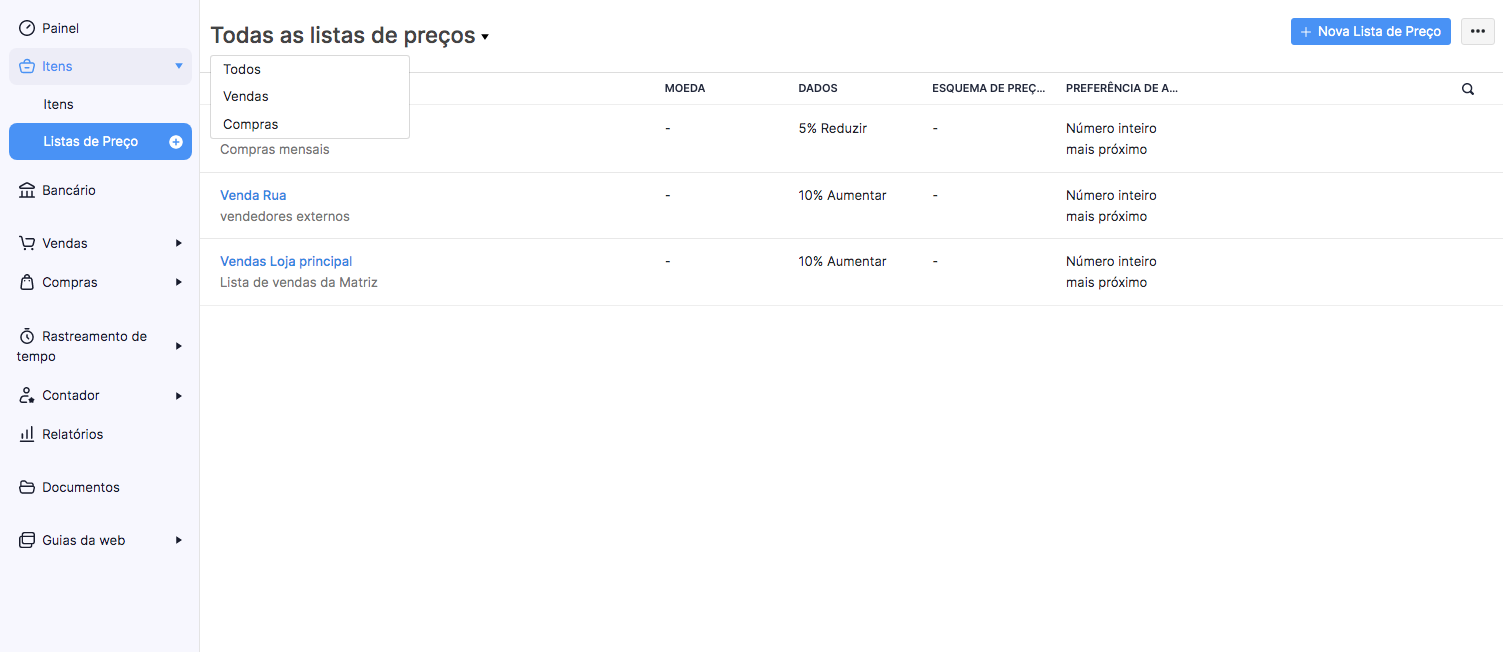Choose Vendas filter option in dropdown
Viewport: 1503px width, 652px height.
310,97
